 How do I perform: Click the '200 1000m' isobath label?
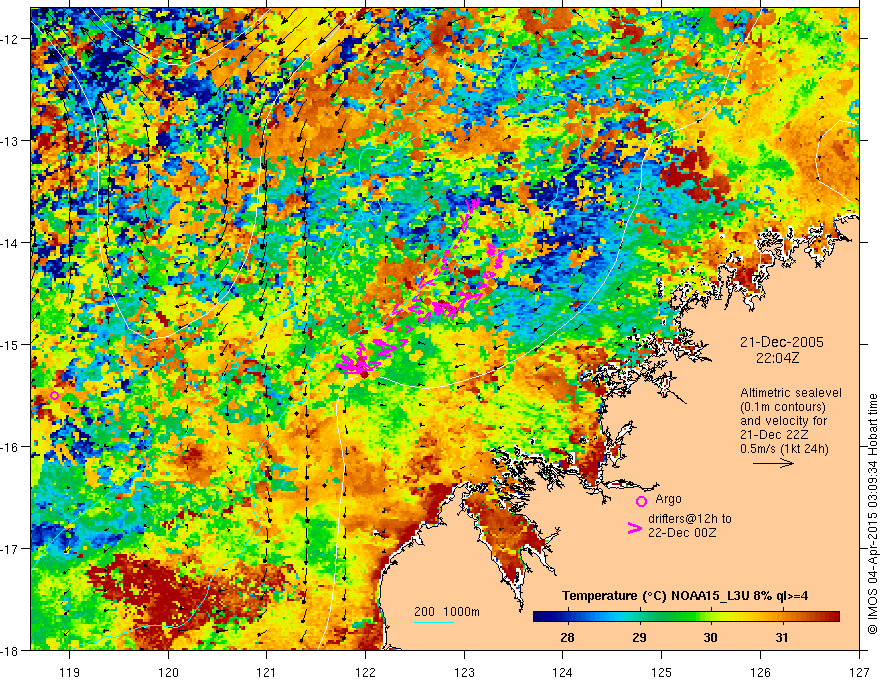click(x=447, y=612)
